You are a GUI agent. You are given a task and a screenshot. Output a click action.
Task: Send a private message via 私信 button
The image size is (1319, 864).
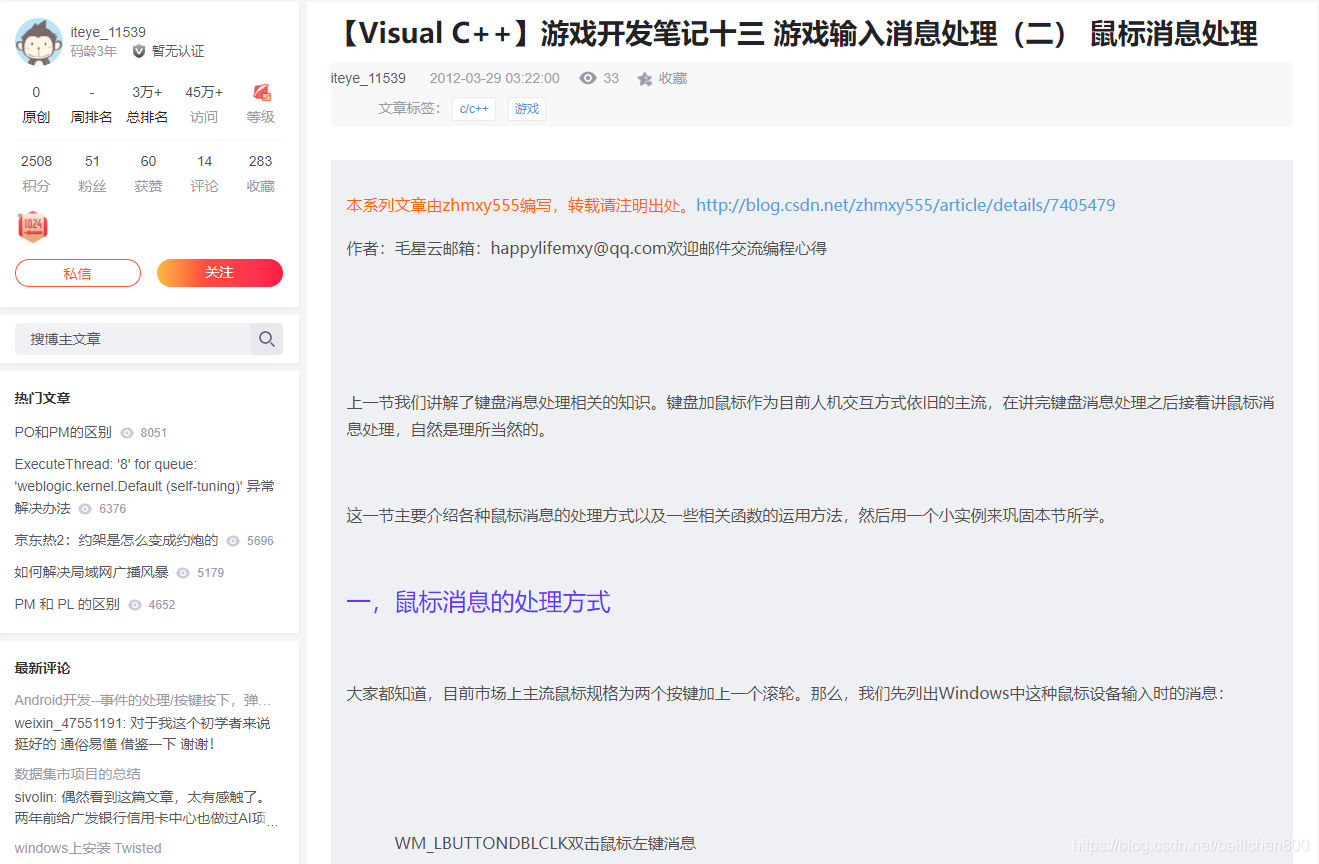pyautogui.click(x=78, y=273)
